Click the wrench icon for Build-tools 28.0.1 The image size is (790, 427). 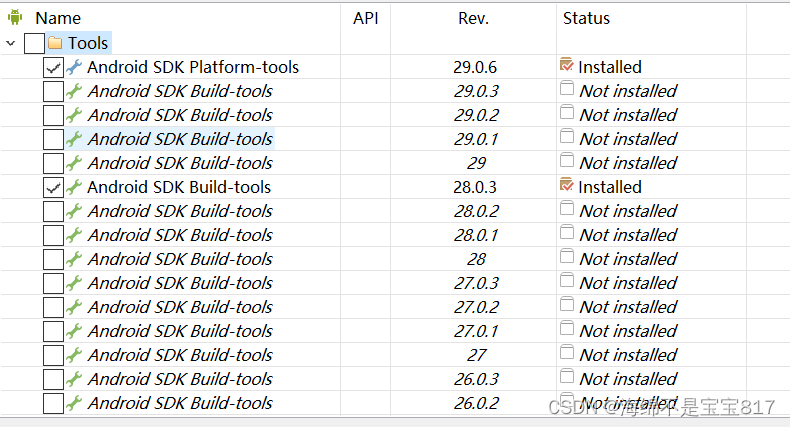click(74, 235)
